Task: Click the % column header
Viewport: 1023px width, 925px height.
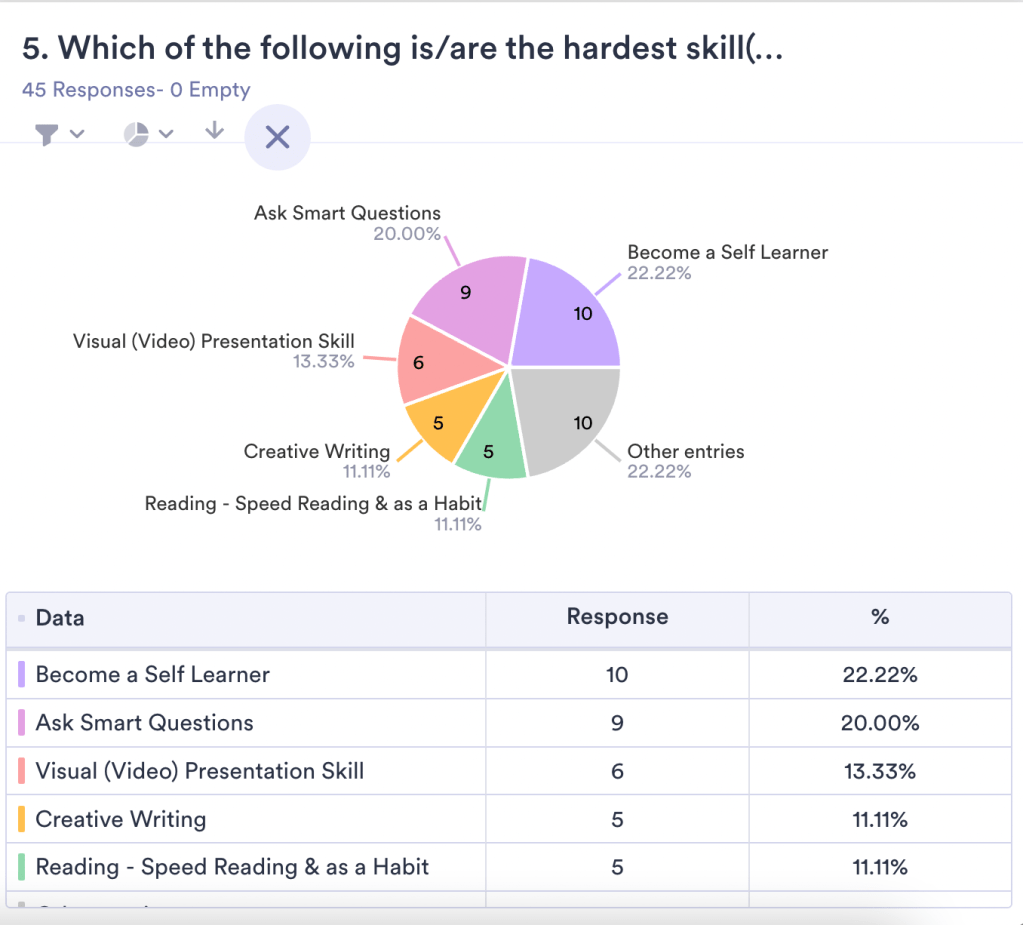Action: (x=880, y=617)
